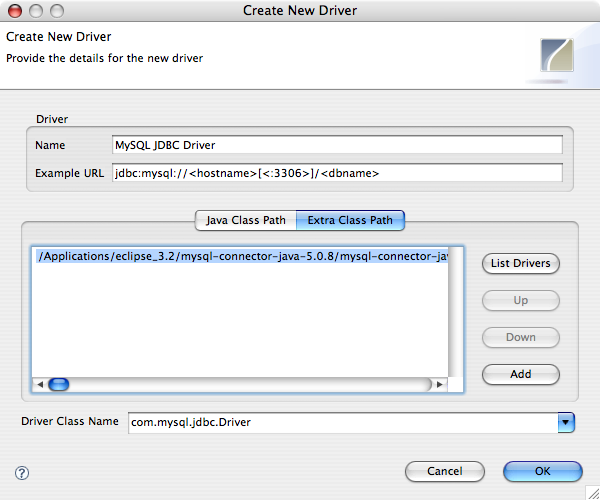Viewport: 600px width, 500px height.
Task: Move the entry with the Up button
Action: pos(520,300)
